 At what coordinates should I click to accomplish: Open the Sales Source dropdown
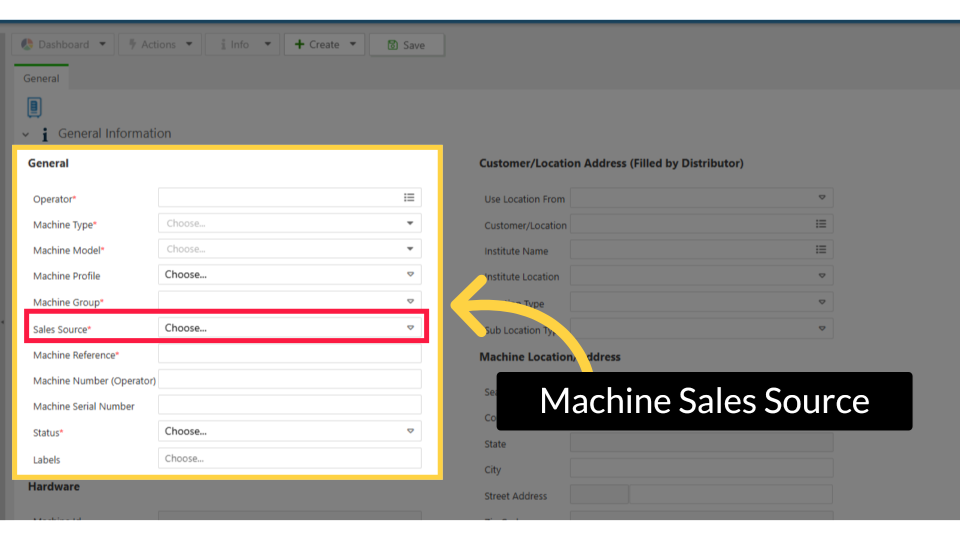tap(289, 328)
